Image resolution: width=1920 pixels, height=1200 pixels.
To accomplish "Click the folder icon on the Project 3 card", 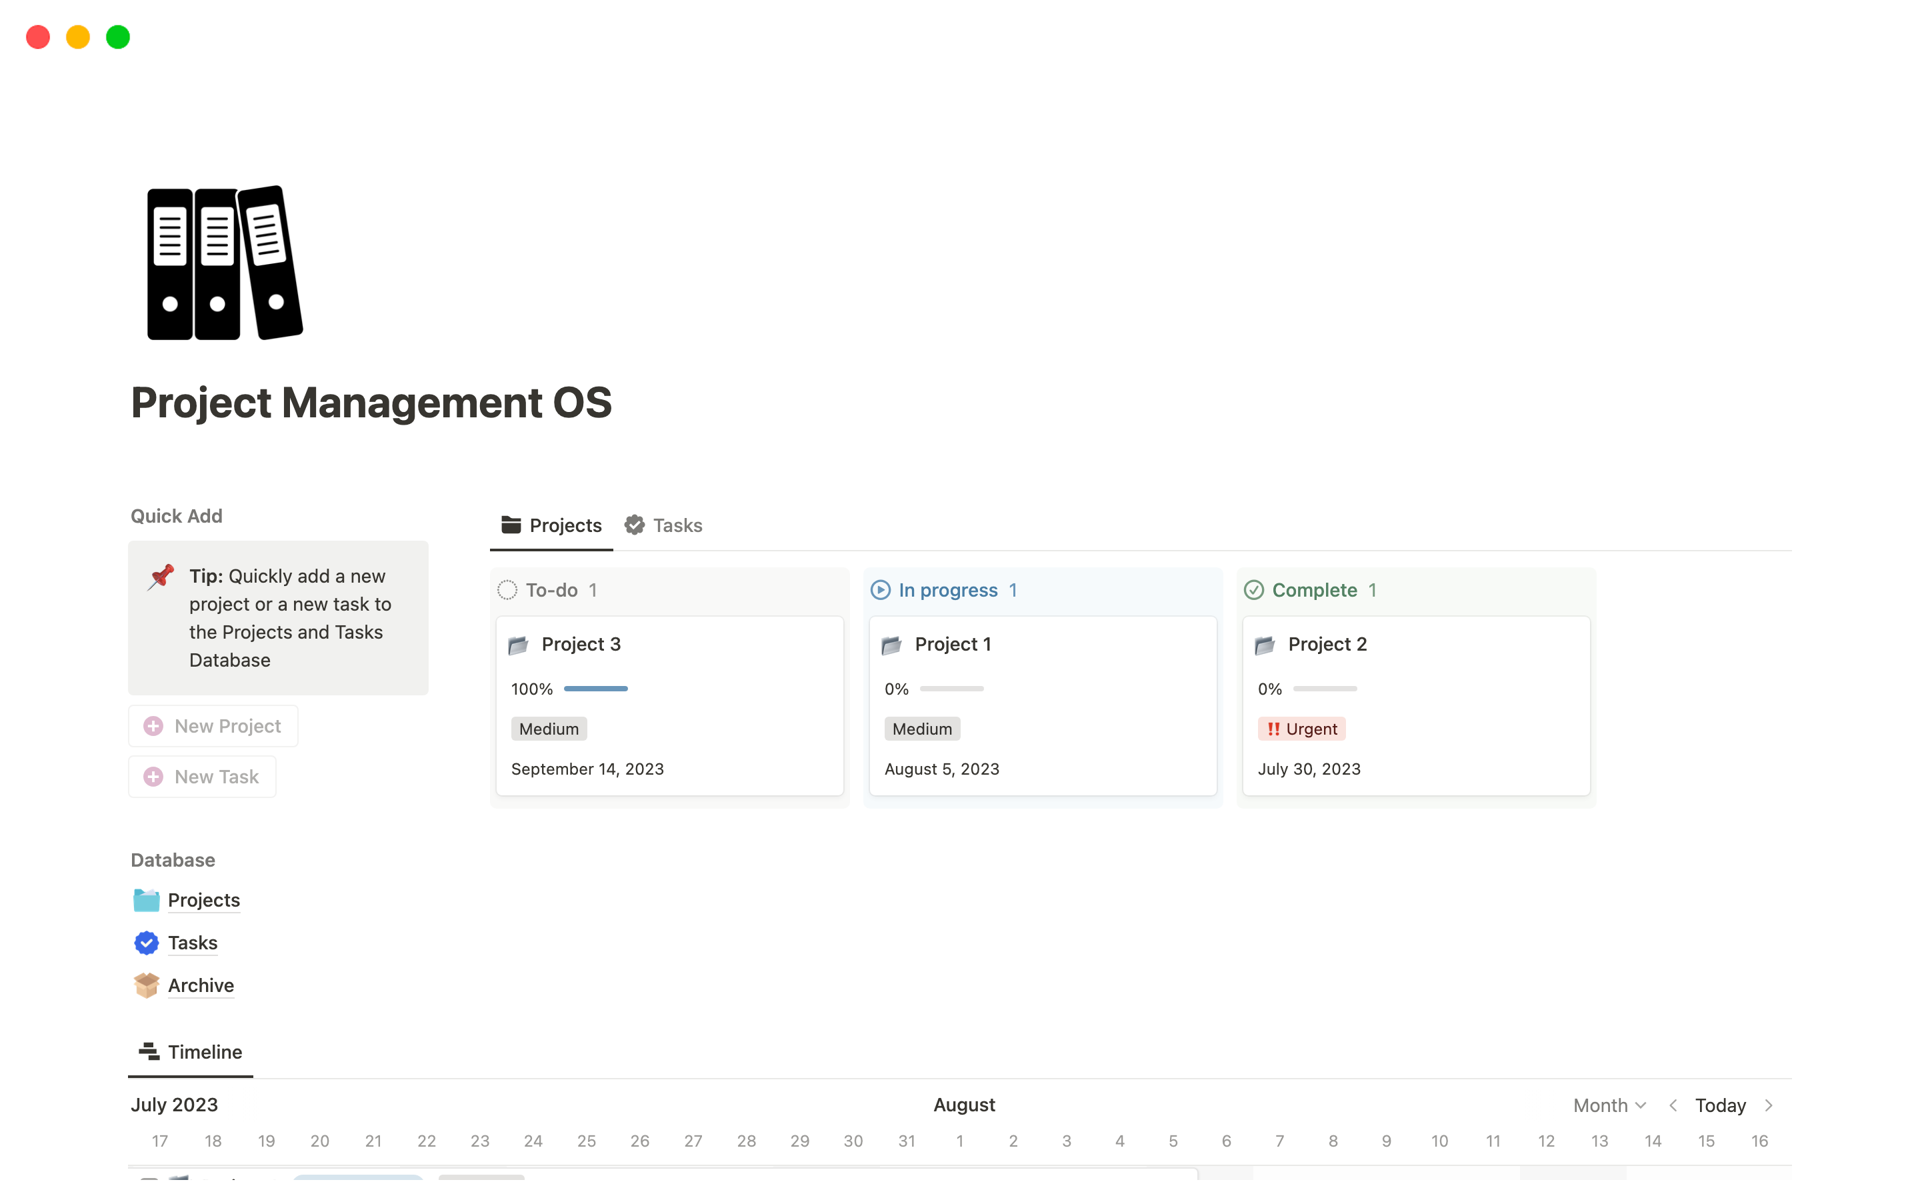I will coord(518,645).
